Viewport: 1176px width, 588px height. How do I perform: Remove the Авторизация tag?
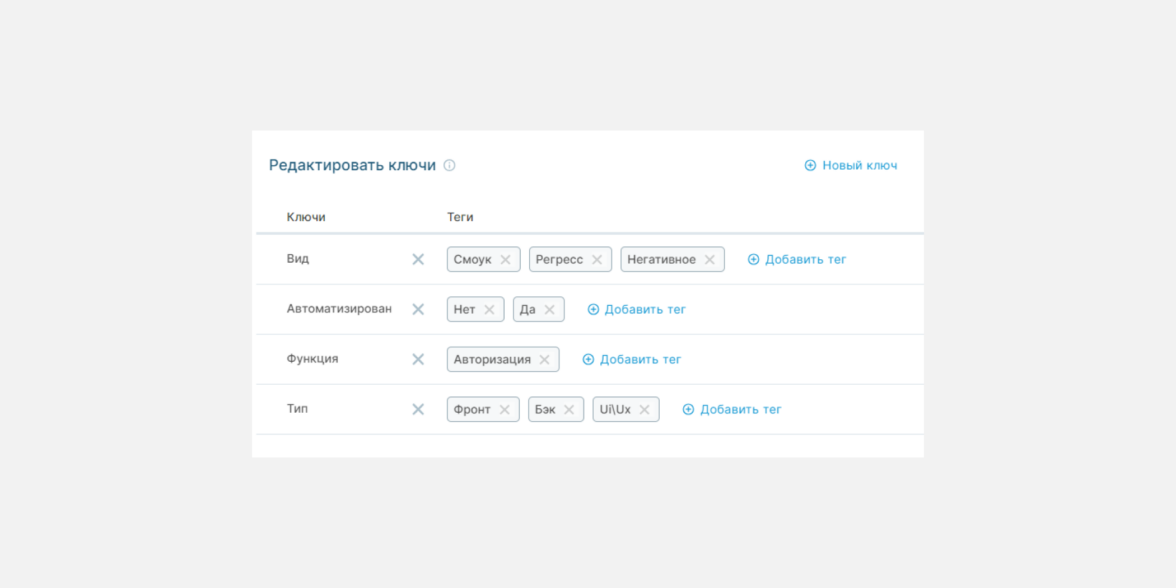coord(544,360)
